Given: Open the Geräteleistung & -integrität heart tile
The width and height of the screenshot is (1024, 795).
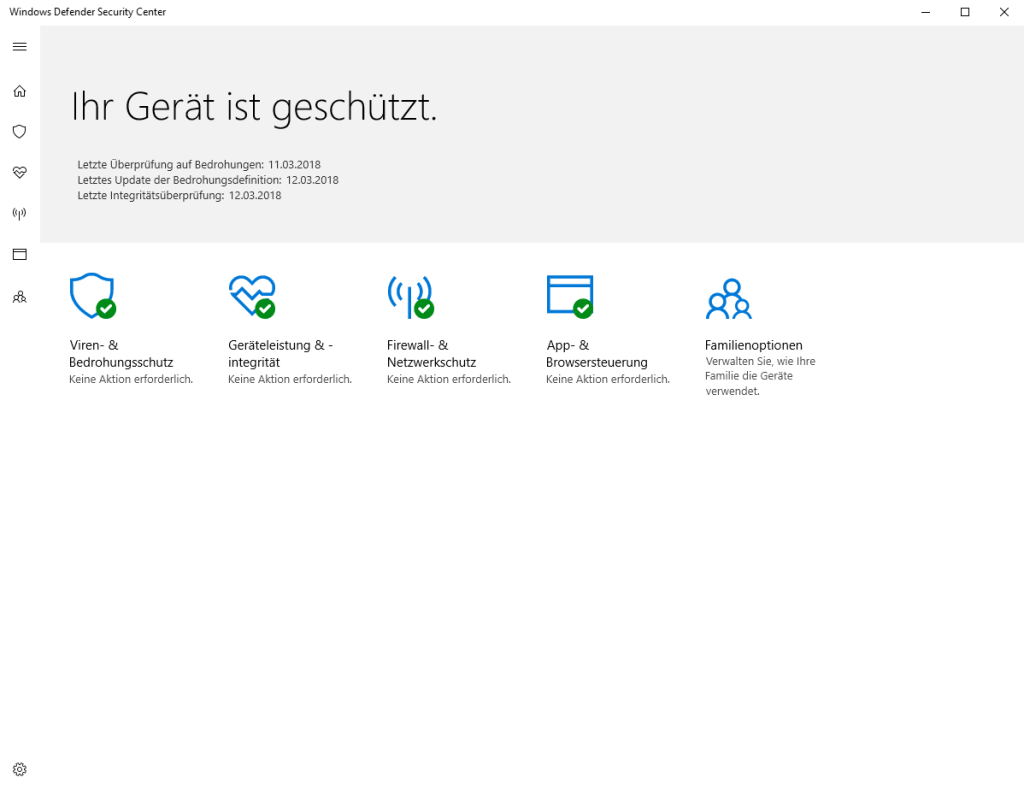Looking at the screenshot, I should point(252,296).
